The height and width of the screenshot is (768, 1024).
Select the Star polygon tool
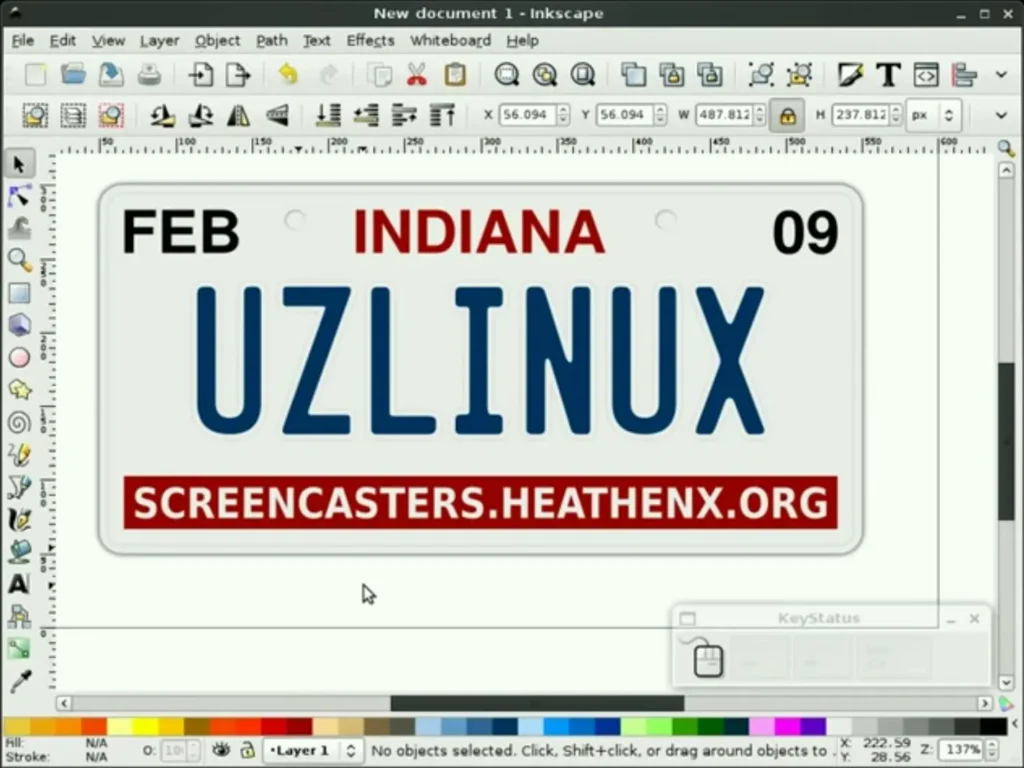pos(19,390)
